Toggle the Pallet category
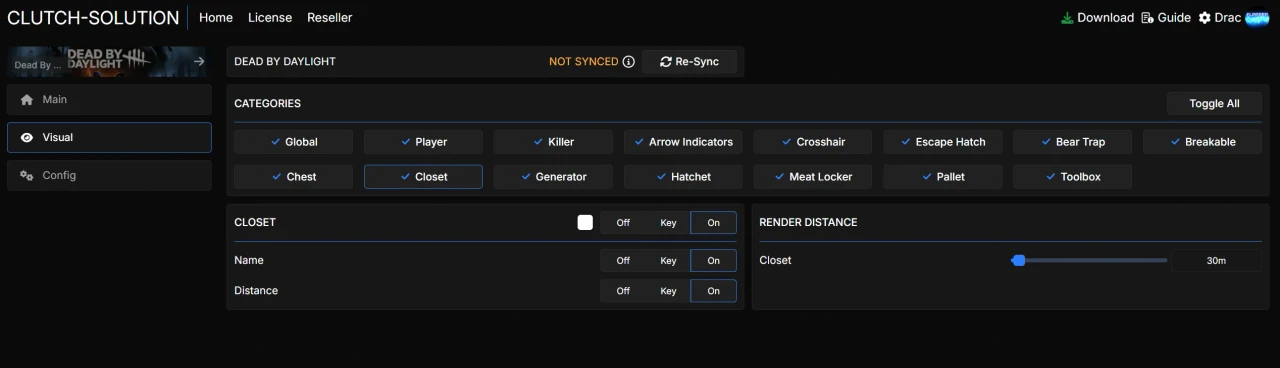Viewport: 1280px width, 368px height. click(x=943, y=177)
